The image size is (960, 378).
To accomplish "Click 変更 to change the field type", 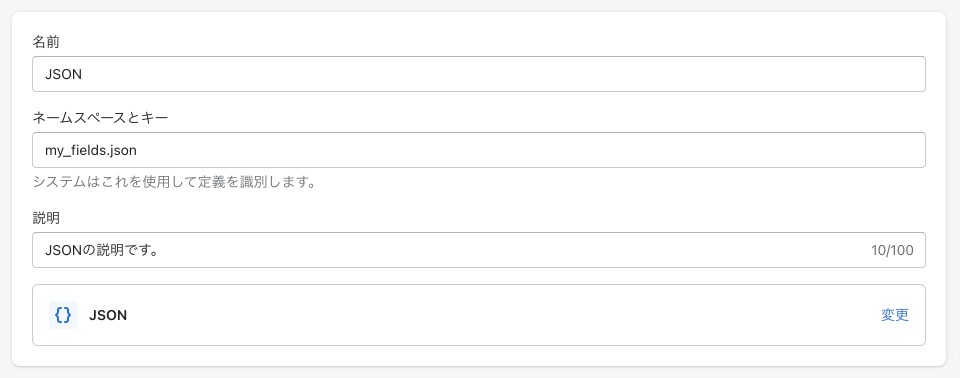I will 894,315.
